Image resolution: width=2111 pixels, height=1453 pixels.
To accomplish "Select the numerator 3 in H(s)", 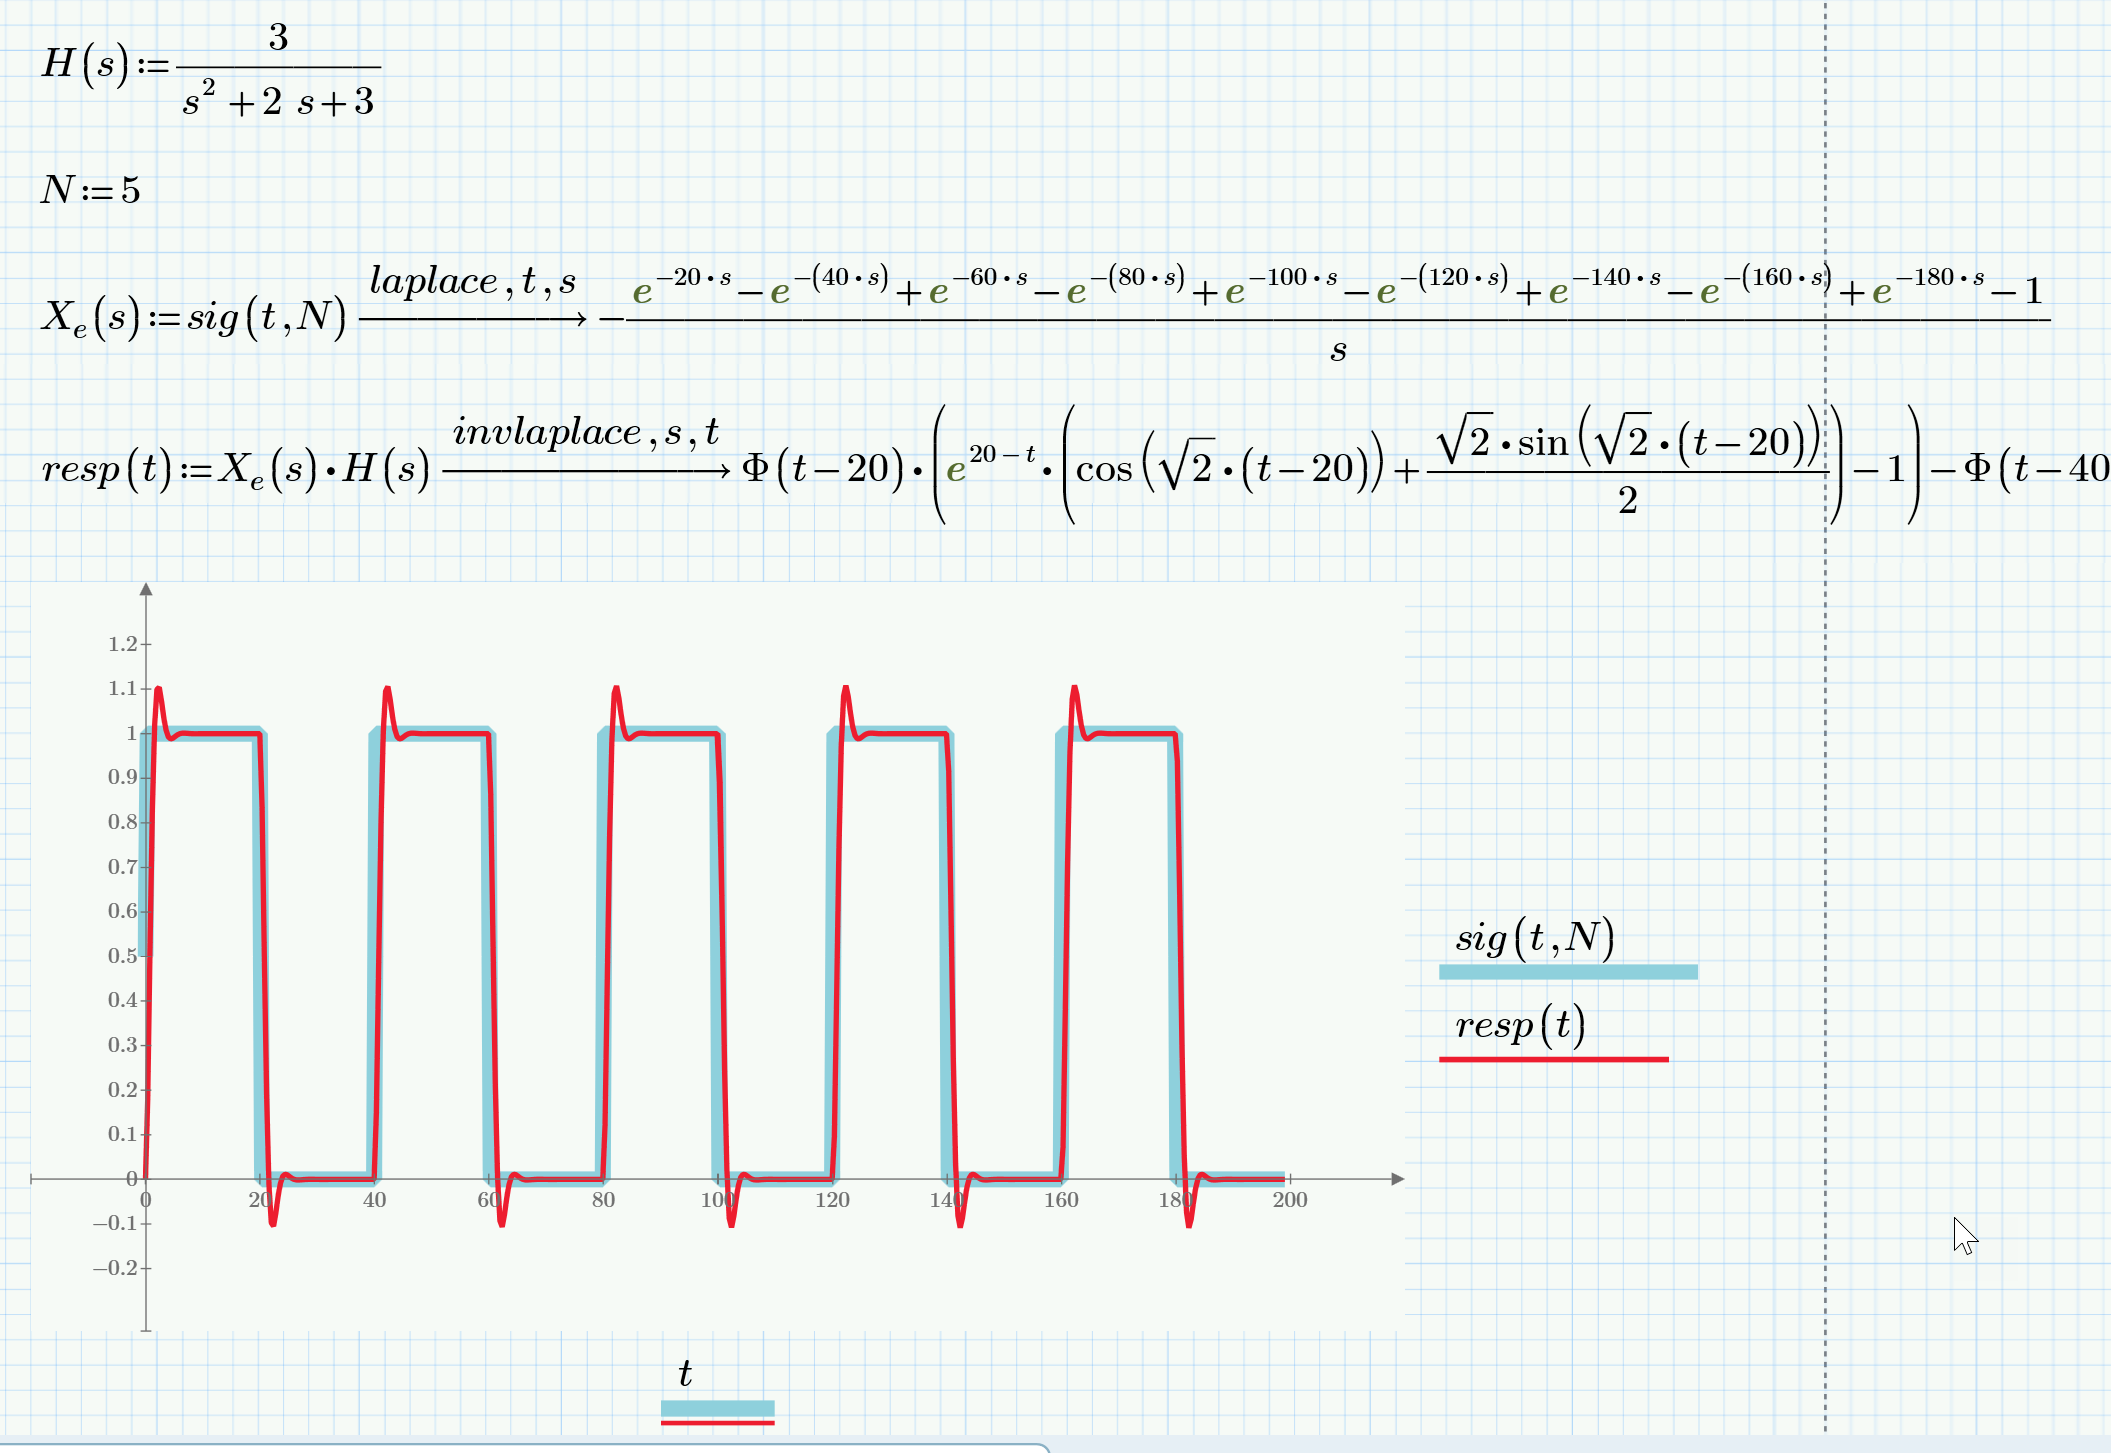I will tap(278, 38).
